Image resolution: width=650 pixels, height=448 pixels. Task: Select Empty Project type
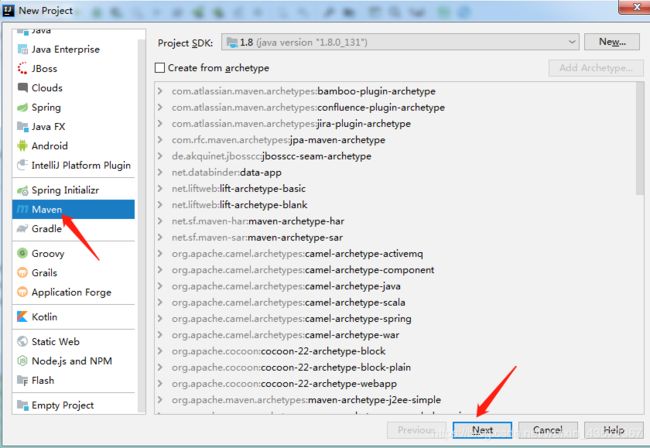pyautogui.click(x=74, y=405)
